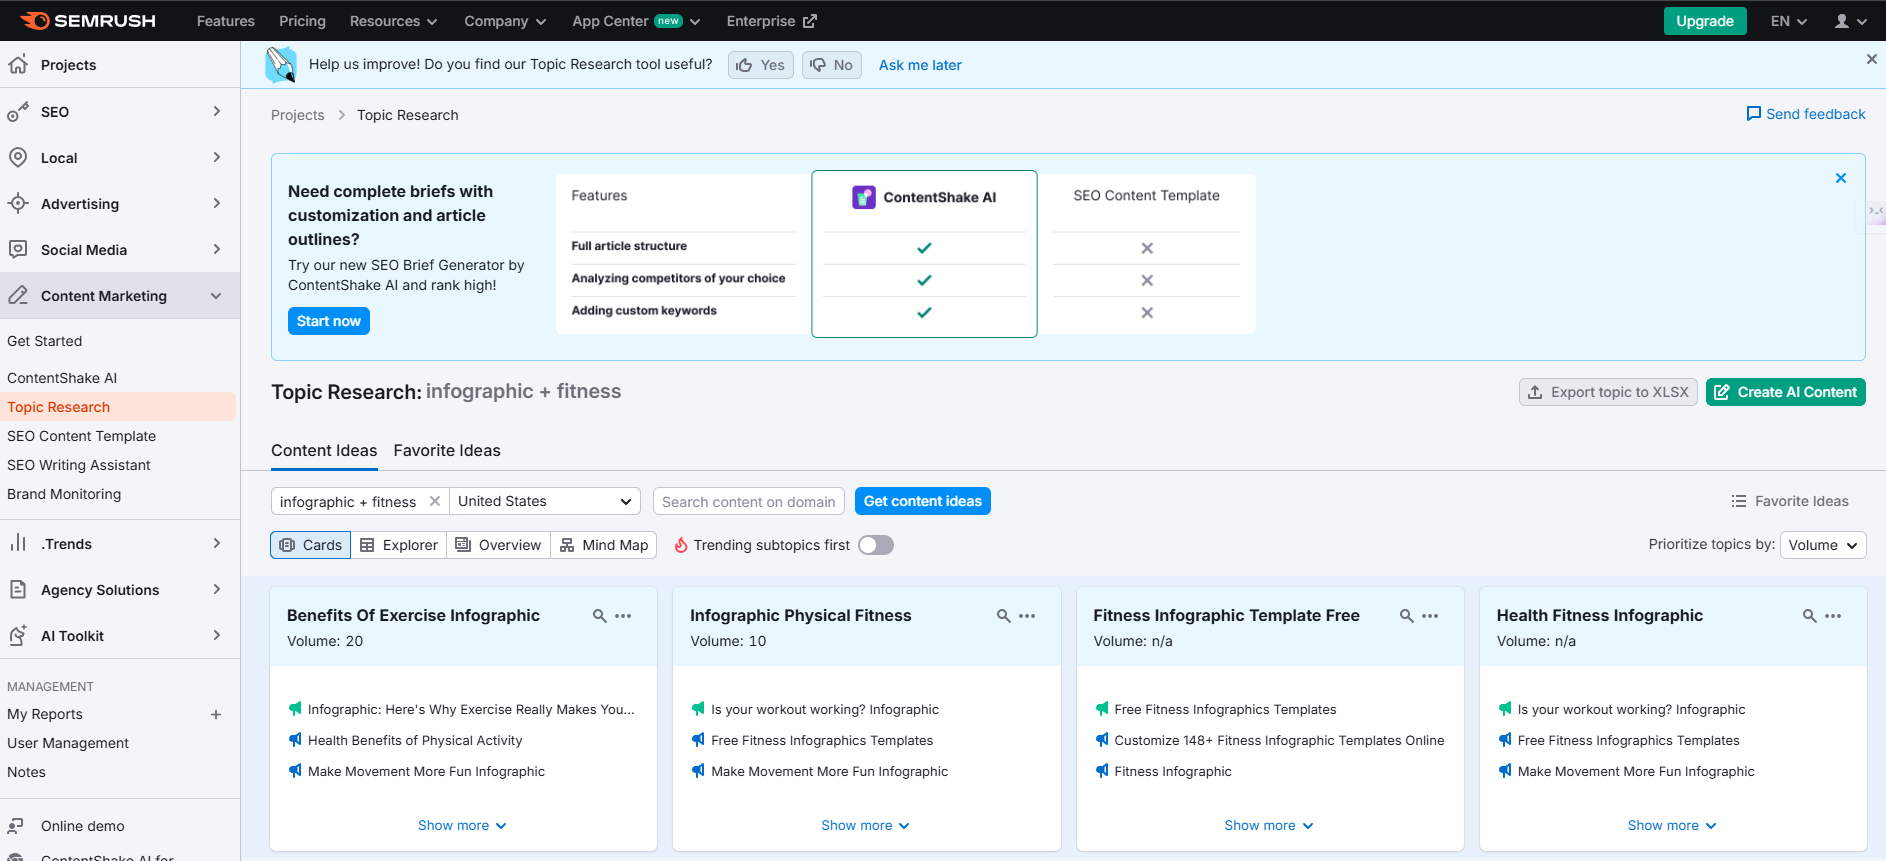
Task: Collapse the Content Marketing section
Action: tap(216, 296)
